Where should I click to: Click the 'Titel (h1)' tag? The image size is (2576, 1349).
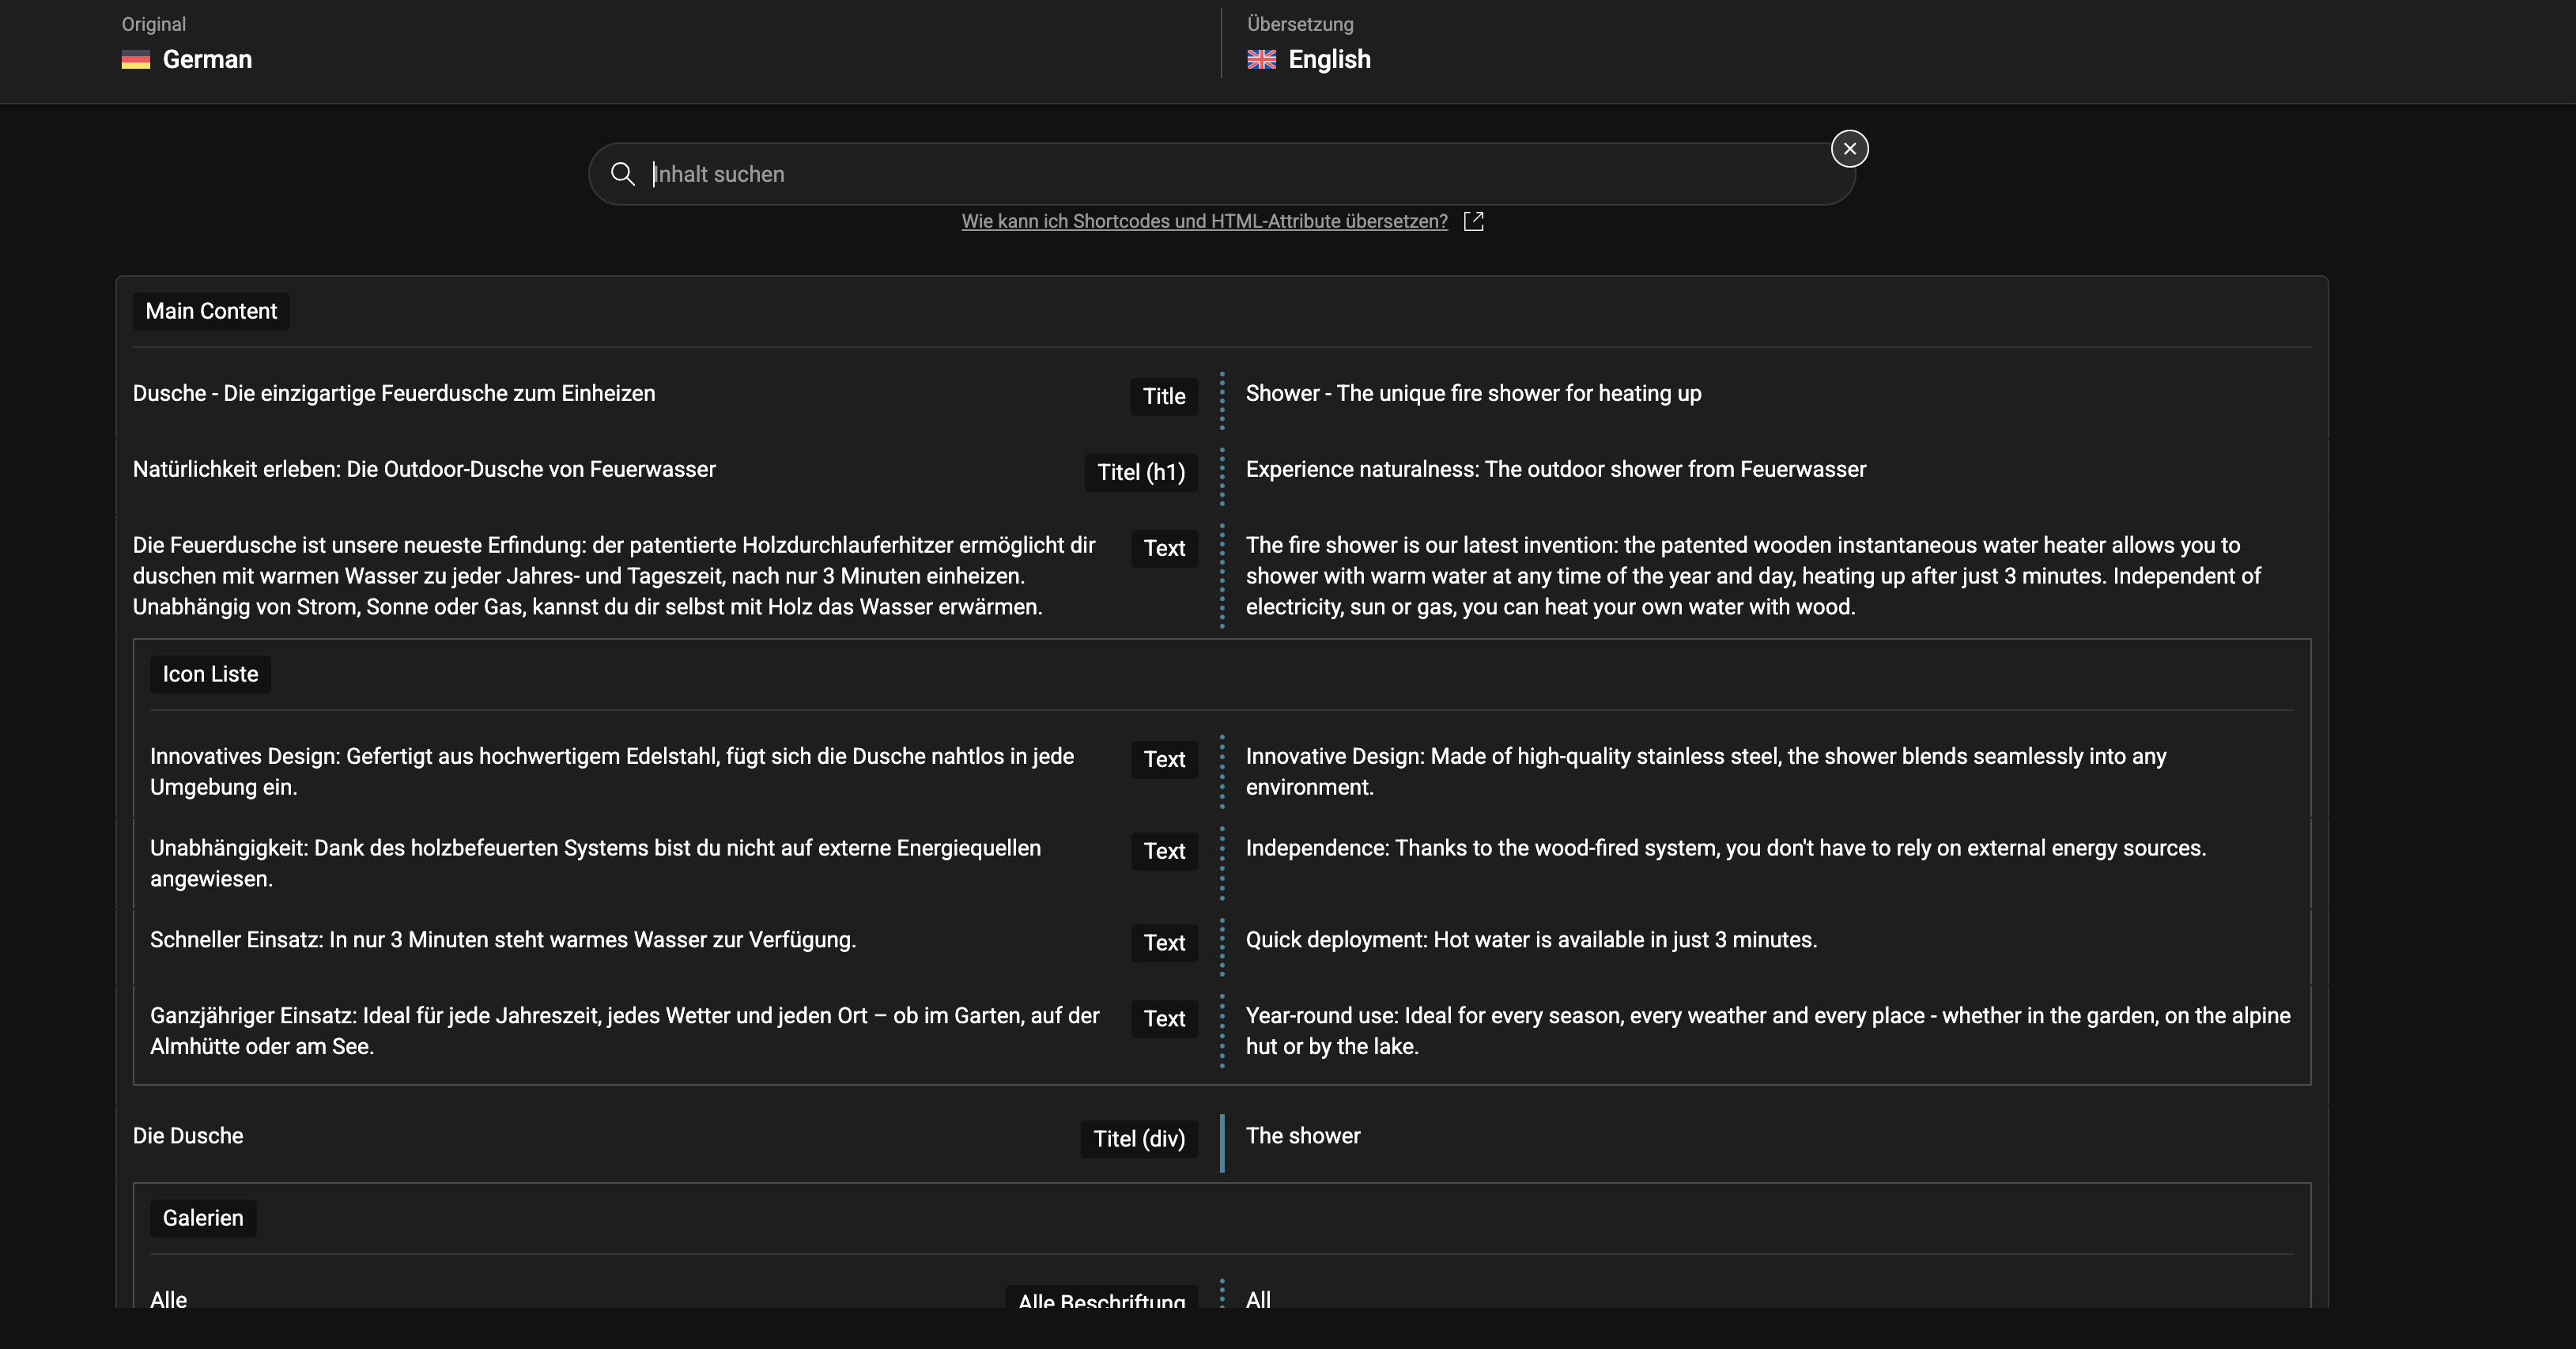[1141, 472]
